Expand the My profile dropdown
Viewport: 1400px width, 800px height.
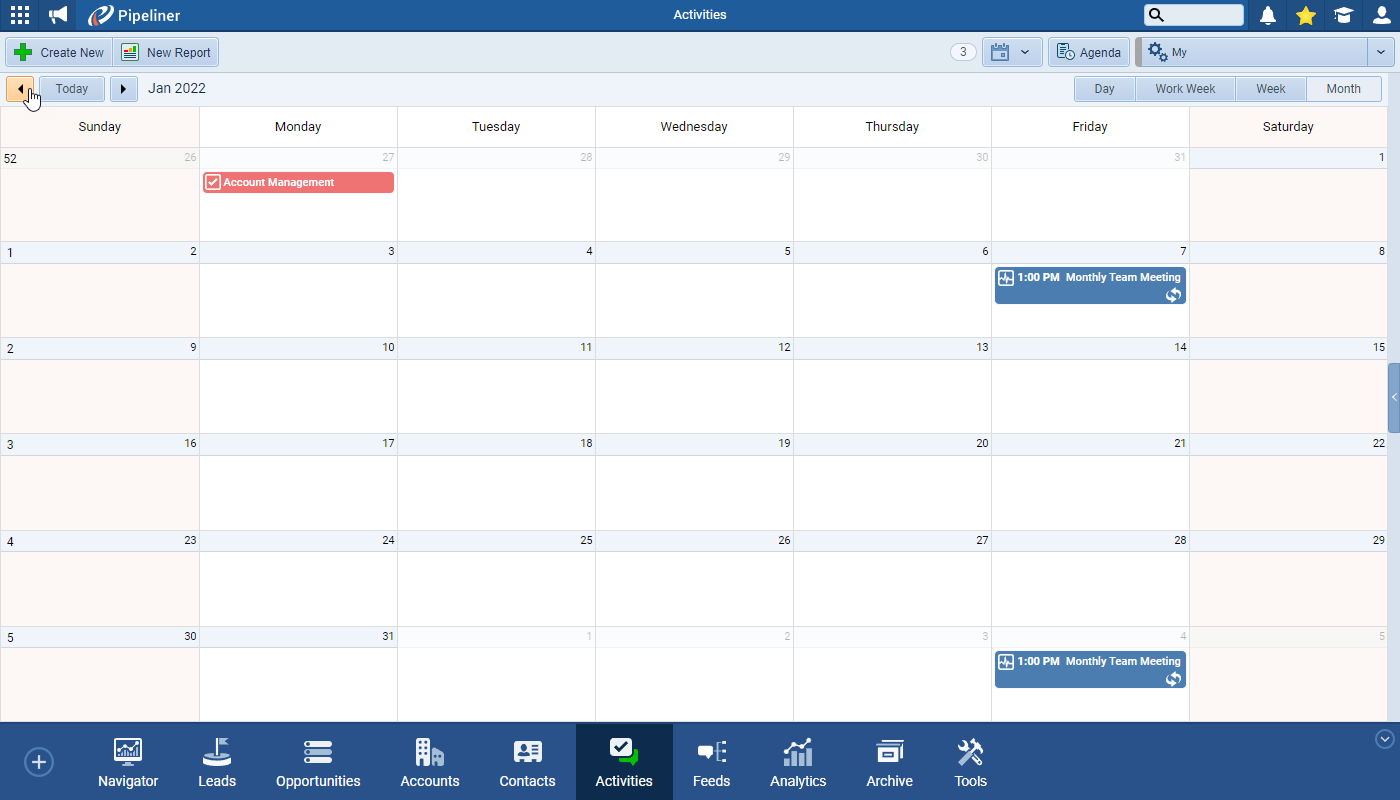pyautogui.click(x=1379, y=51)
